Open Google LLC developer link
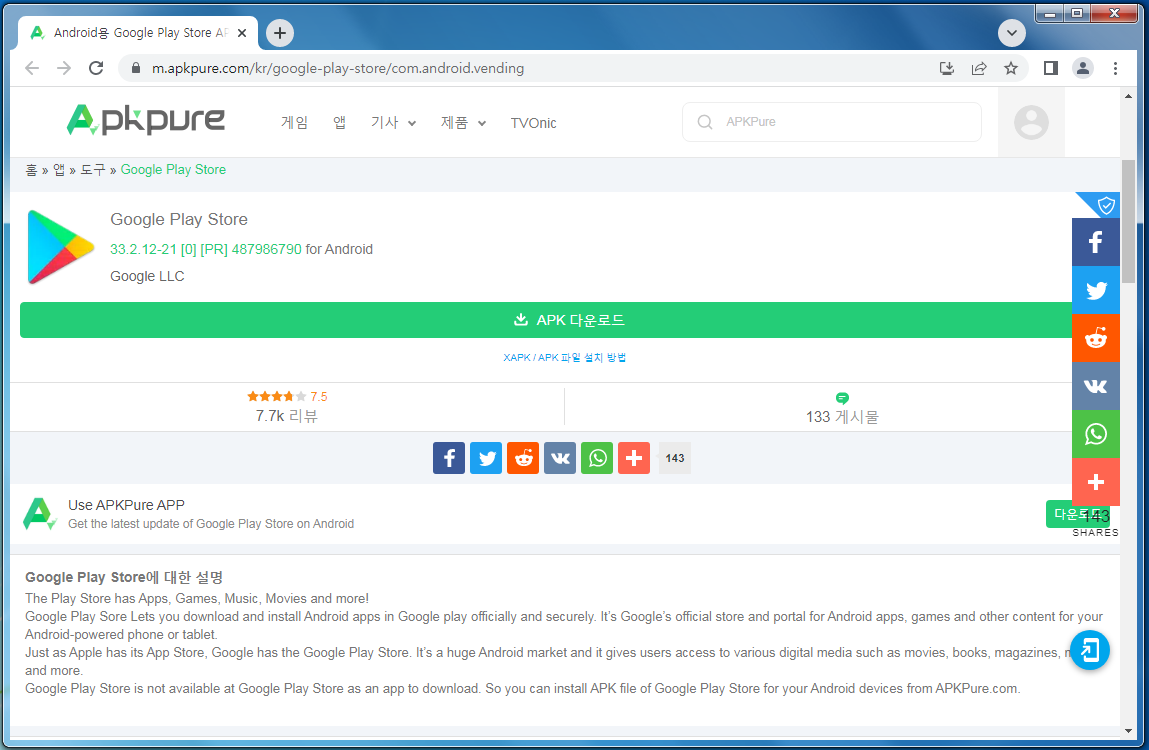This screenshot has width=1149, height=750. (147, 276)
